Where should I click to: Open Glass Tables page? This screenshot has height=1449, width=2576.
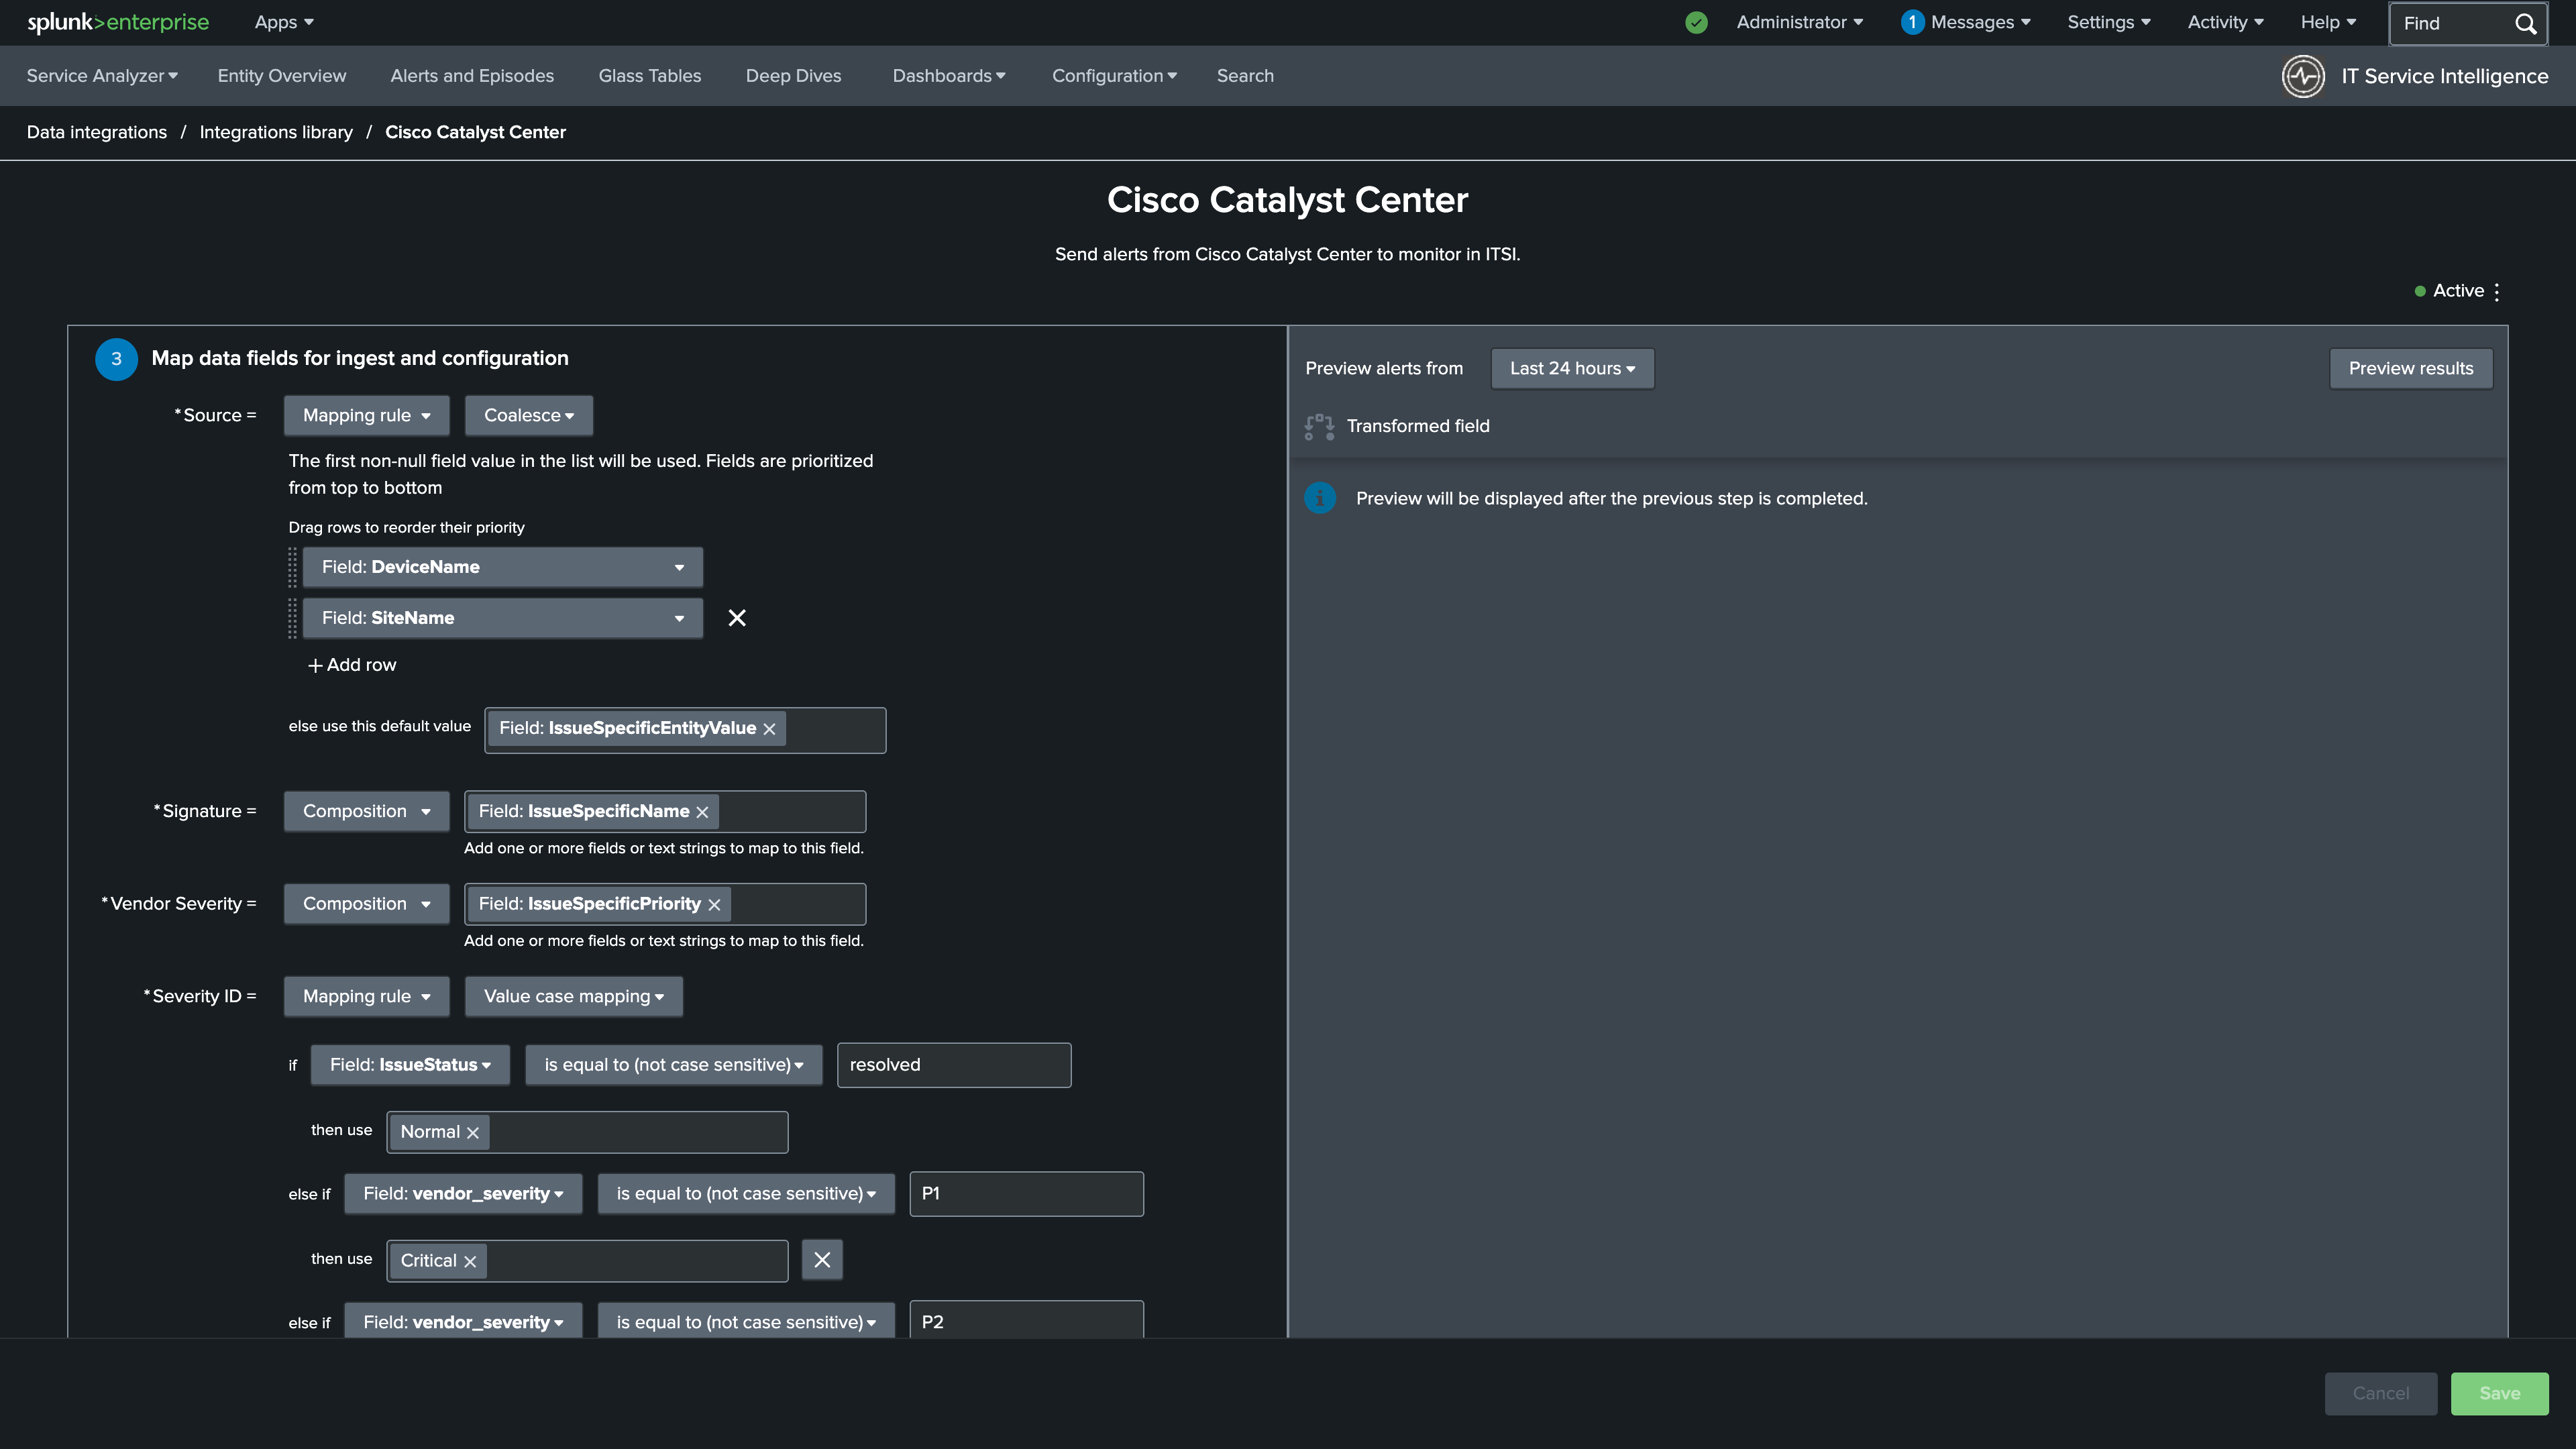tap(650, 76)
